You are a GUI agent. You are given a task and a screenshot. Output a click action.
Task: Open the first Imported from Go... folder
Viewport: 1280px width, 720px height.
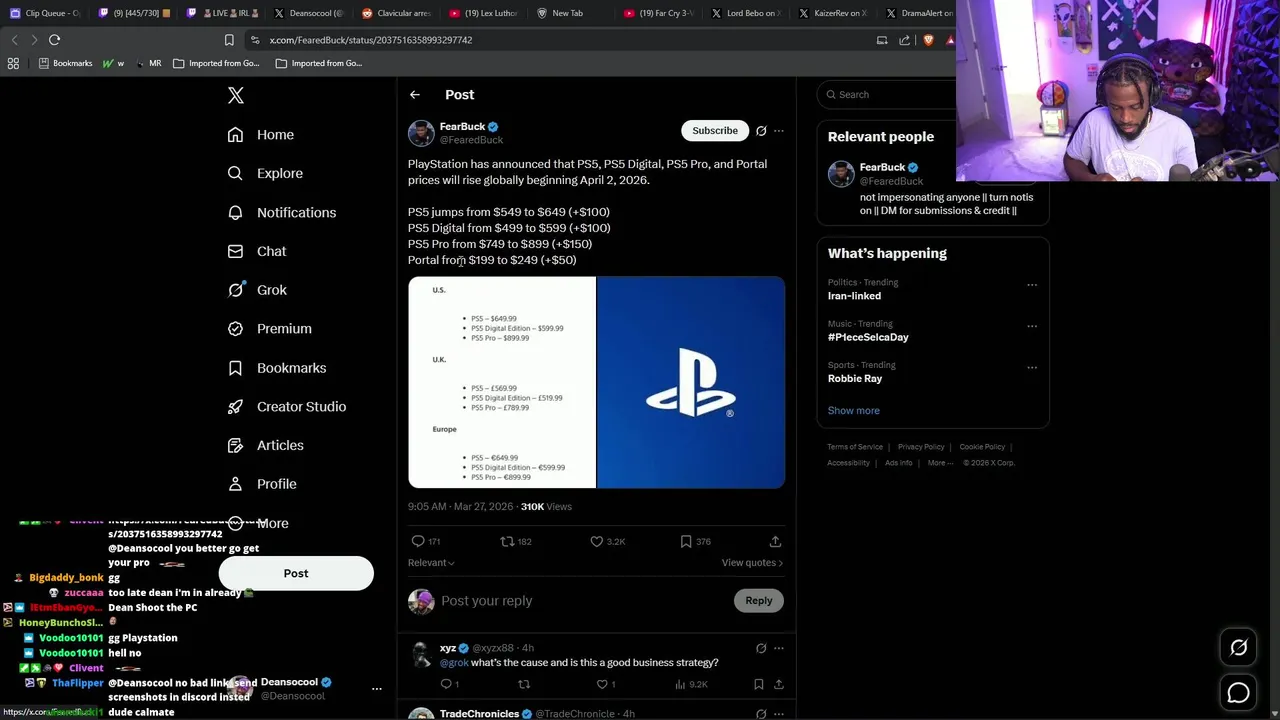click(x=216, y=63)
